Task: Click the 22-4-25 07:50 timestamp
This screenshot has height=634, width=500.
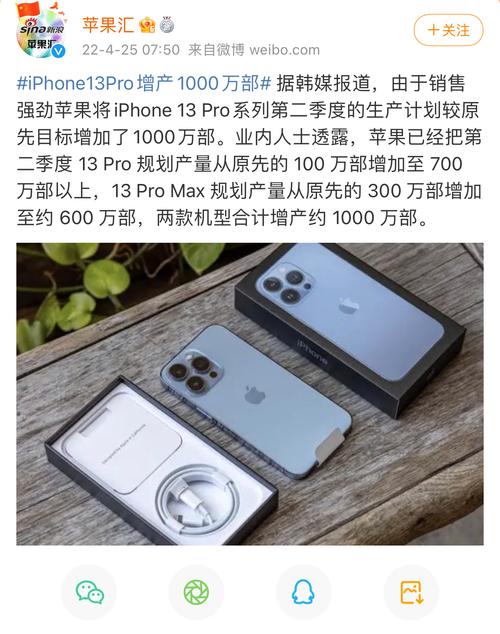Action: click(131, 50)
